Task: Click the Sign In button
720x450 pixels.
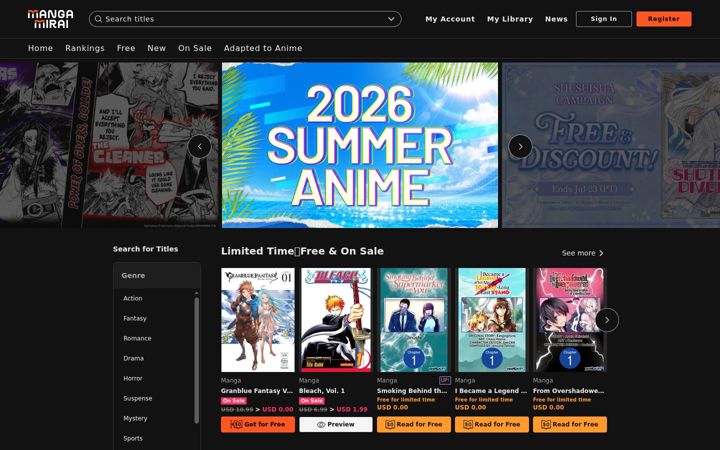Action: pyautogui.click(x=604, y=19)
